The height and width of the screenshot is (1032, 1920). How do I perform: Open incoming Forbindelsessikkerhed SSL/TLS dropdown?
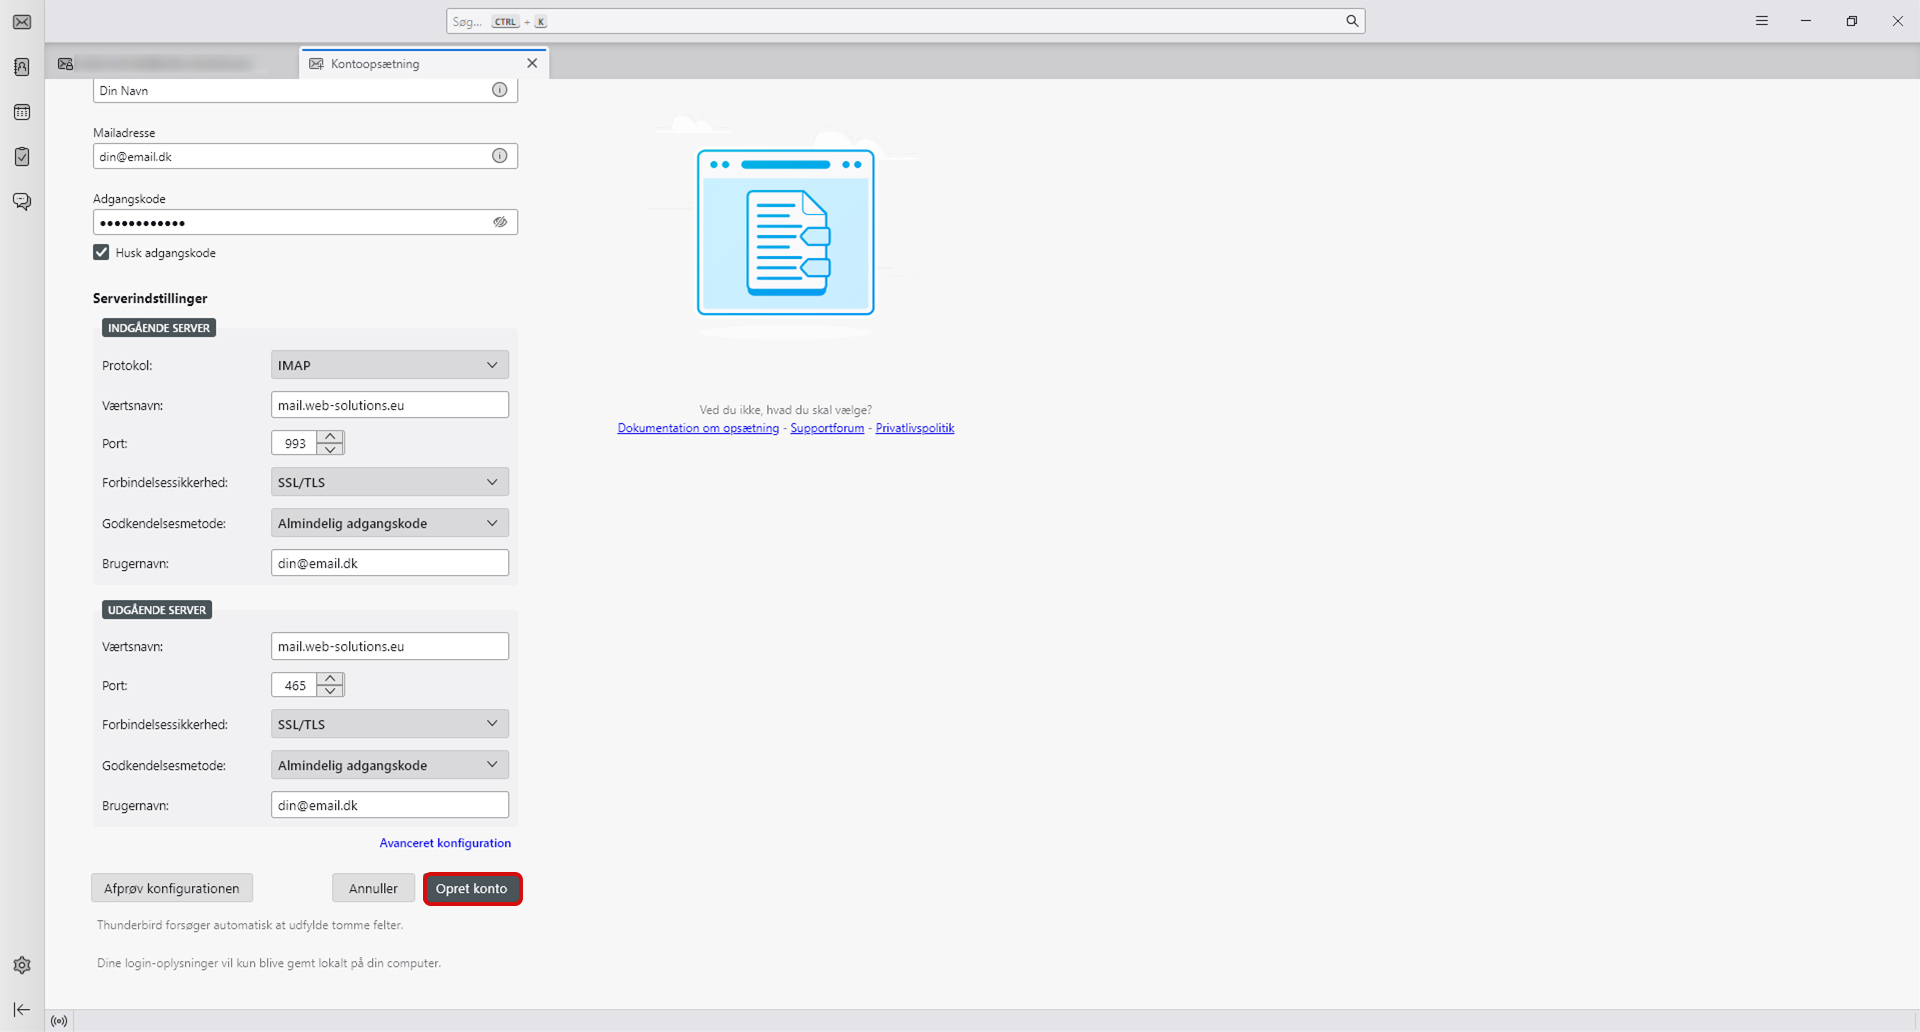click(x=389, y=482)
